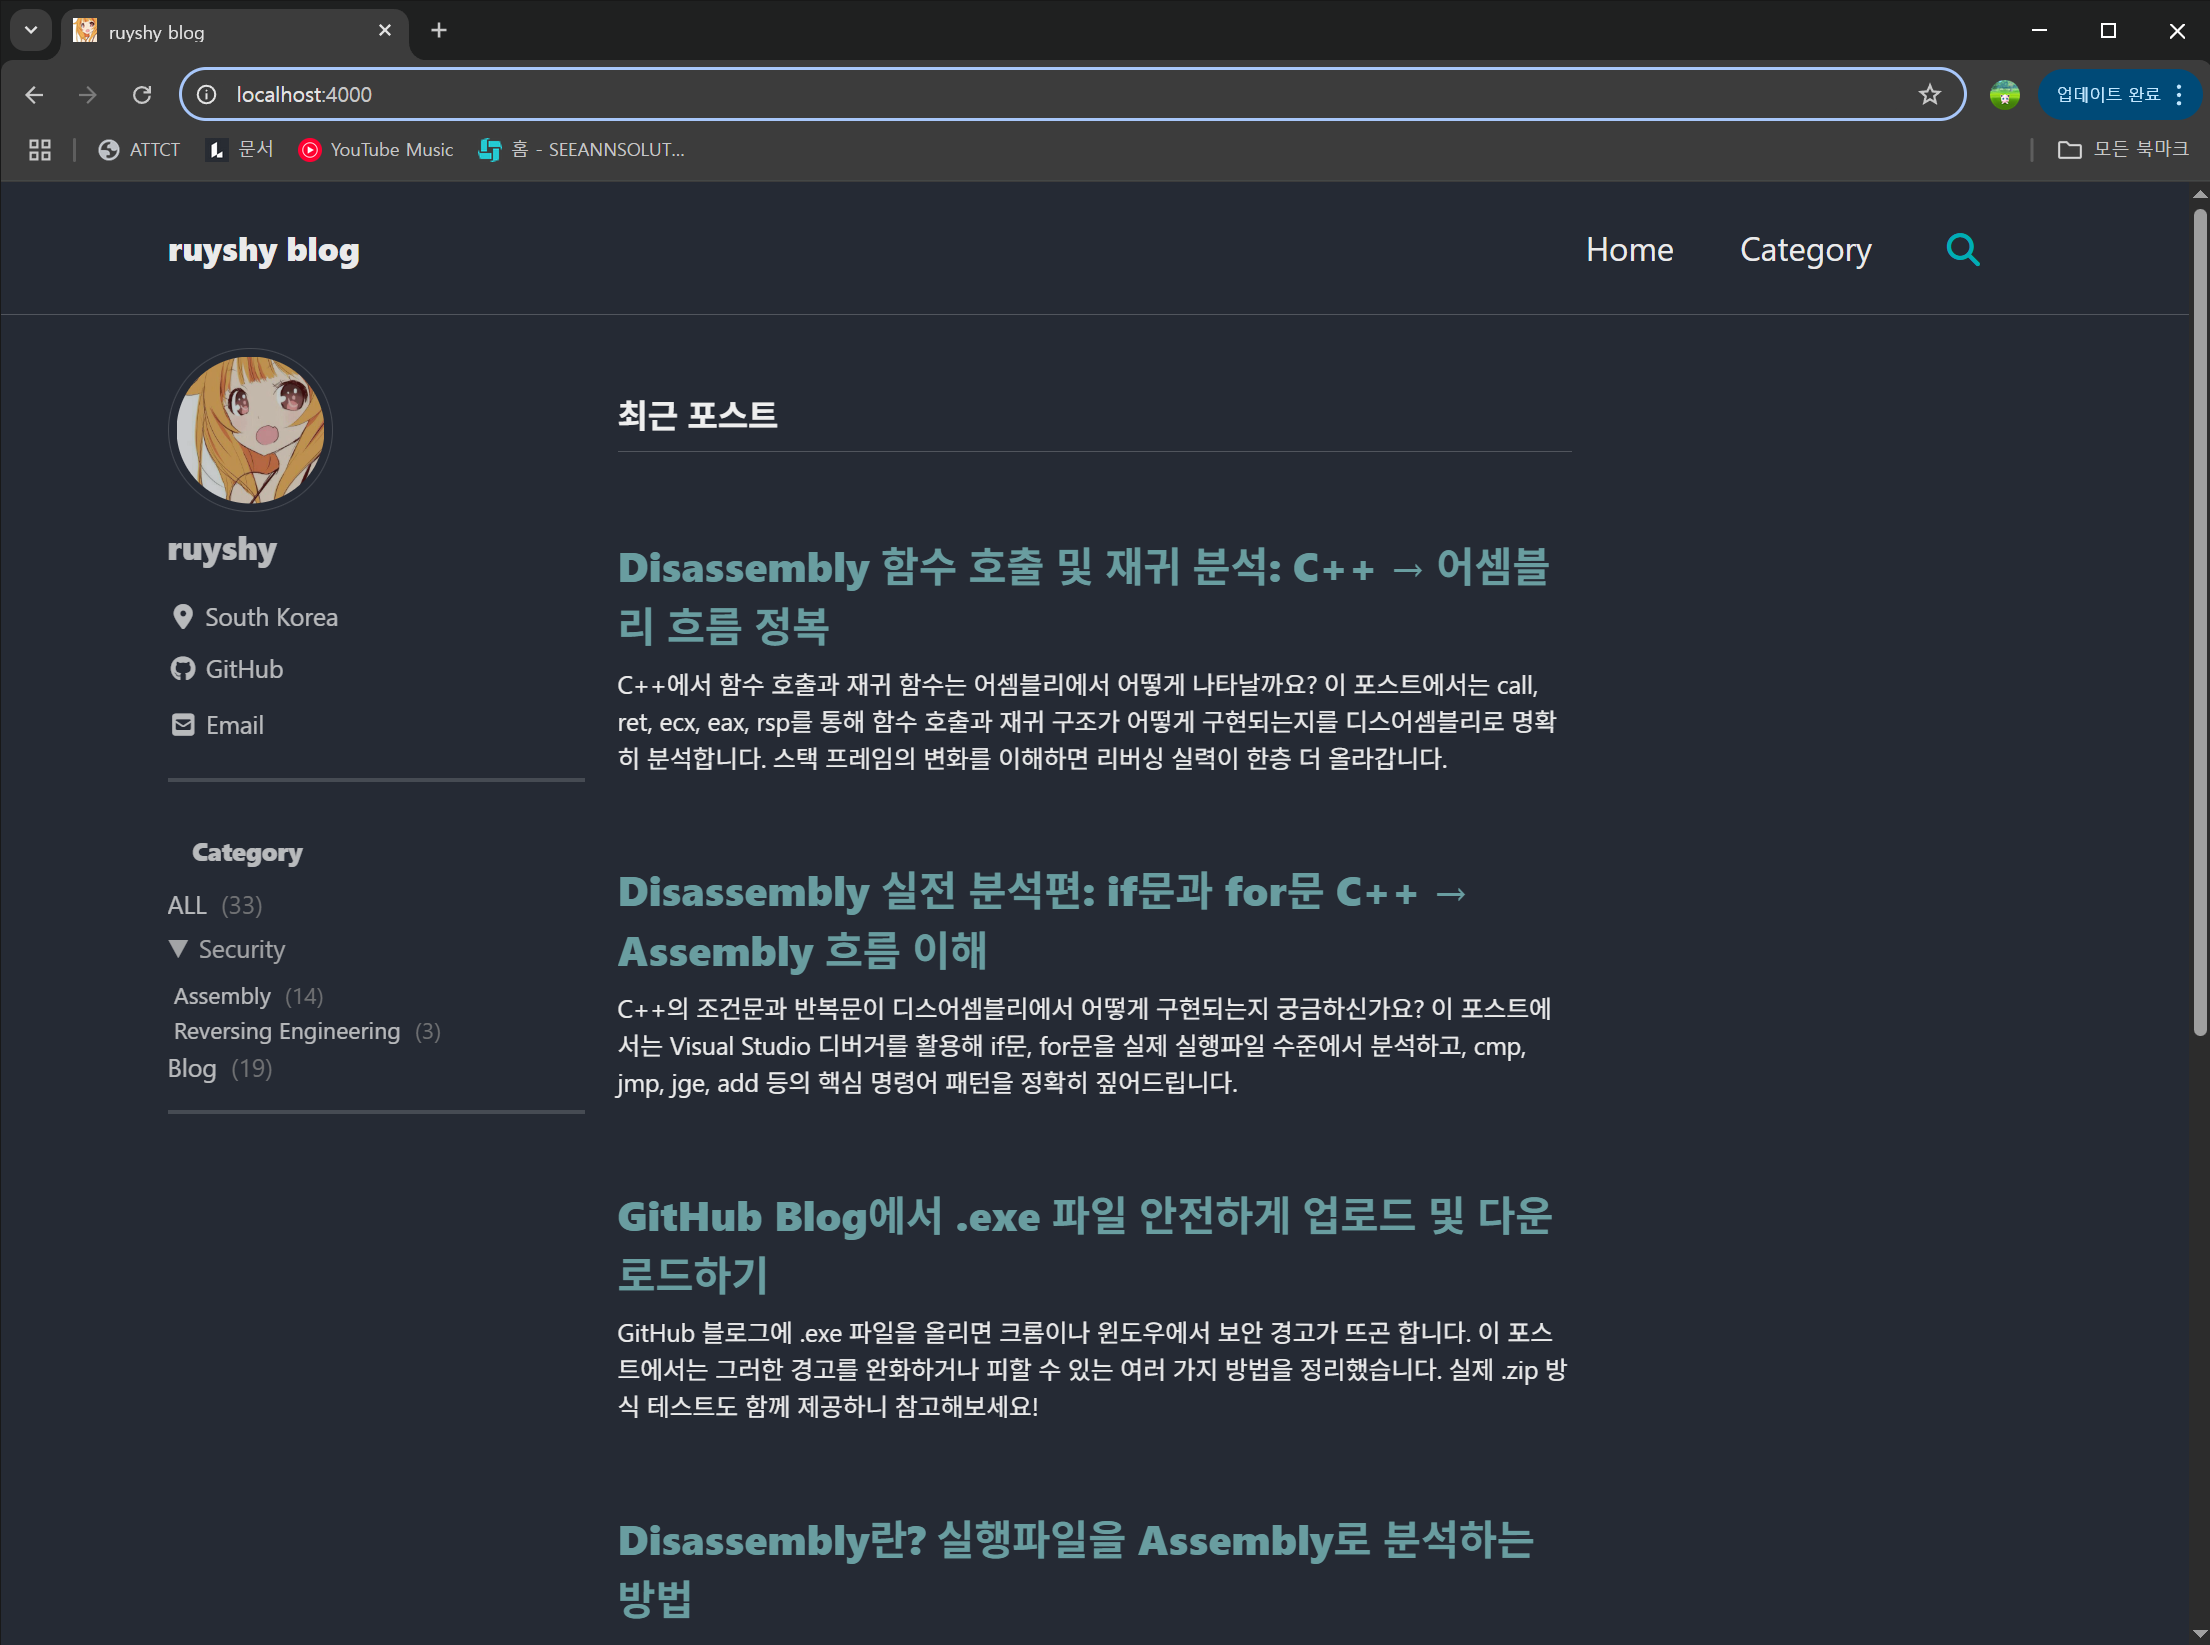Open the bookmarks apps grid icon

(x=39, y=149)
